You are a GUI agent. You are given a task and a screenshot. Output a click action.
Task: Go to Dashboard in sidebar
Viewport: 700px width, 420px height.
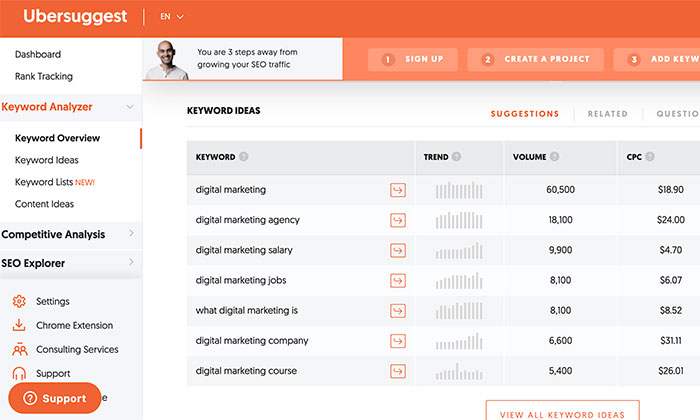[38, 54]
